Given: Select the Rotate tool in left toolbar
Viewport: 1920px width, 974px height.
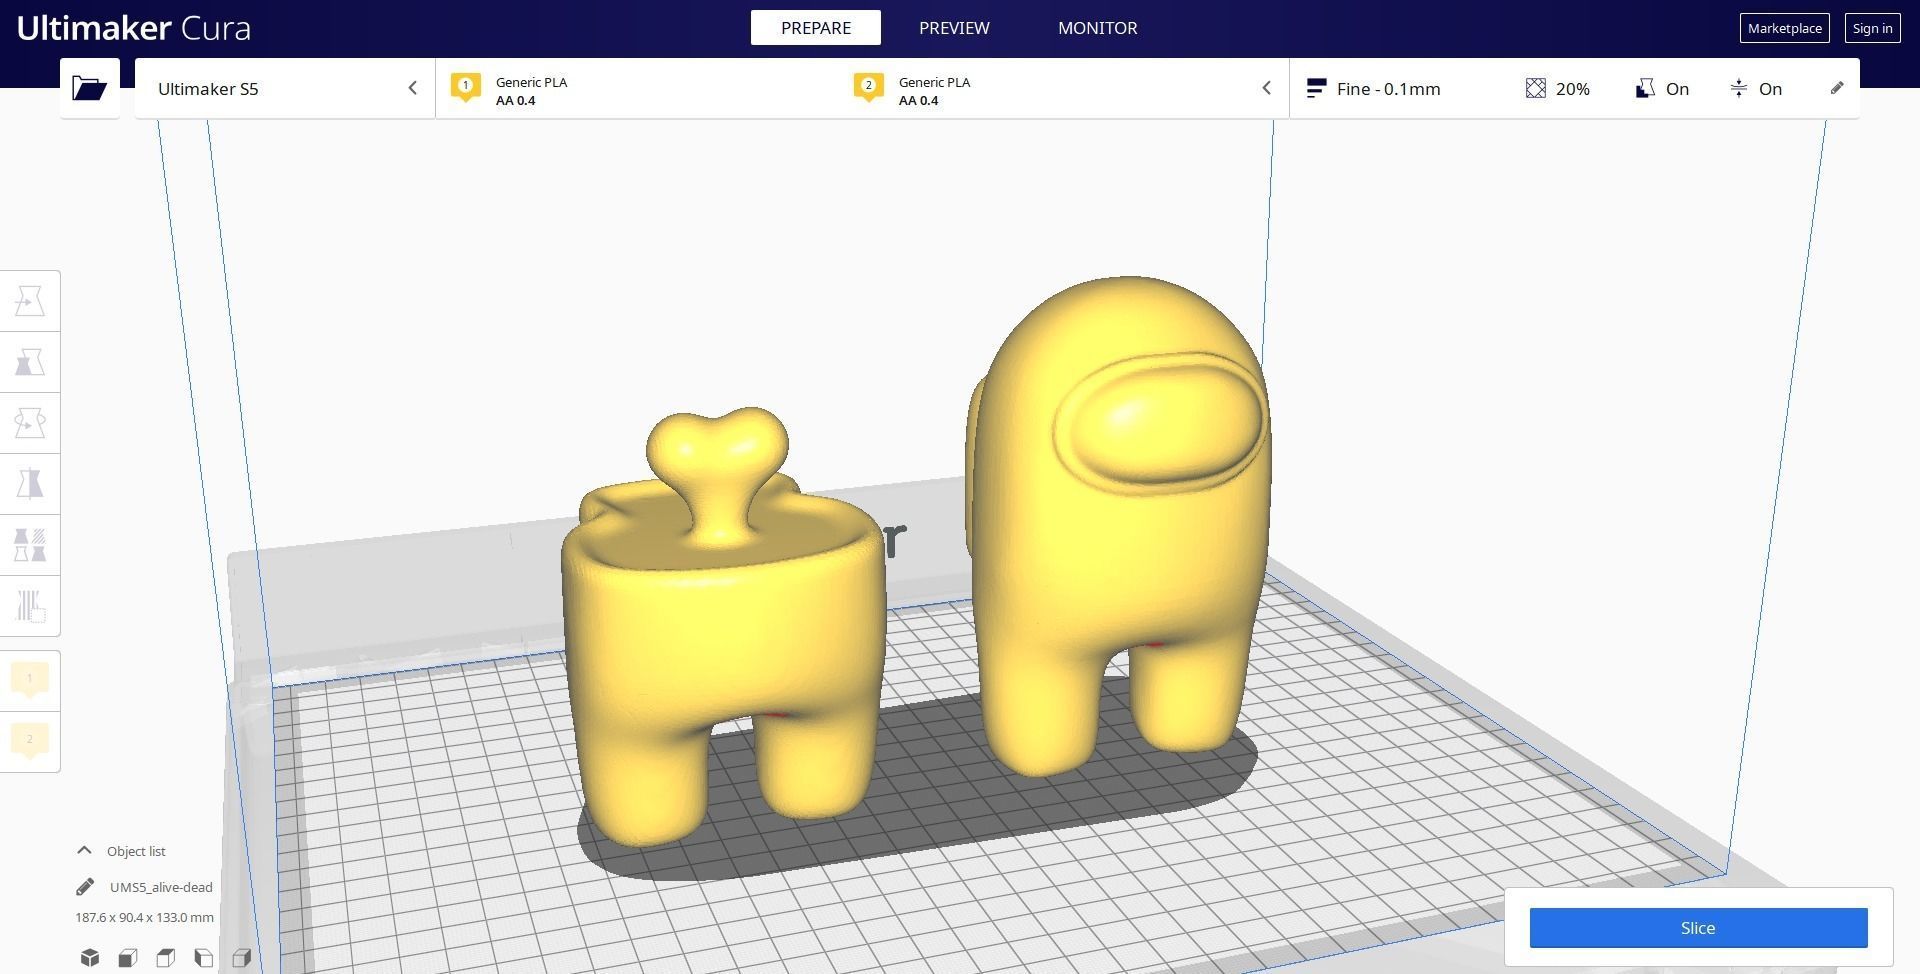Looking at the screenshot, I should 30,423.
